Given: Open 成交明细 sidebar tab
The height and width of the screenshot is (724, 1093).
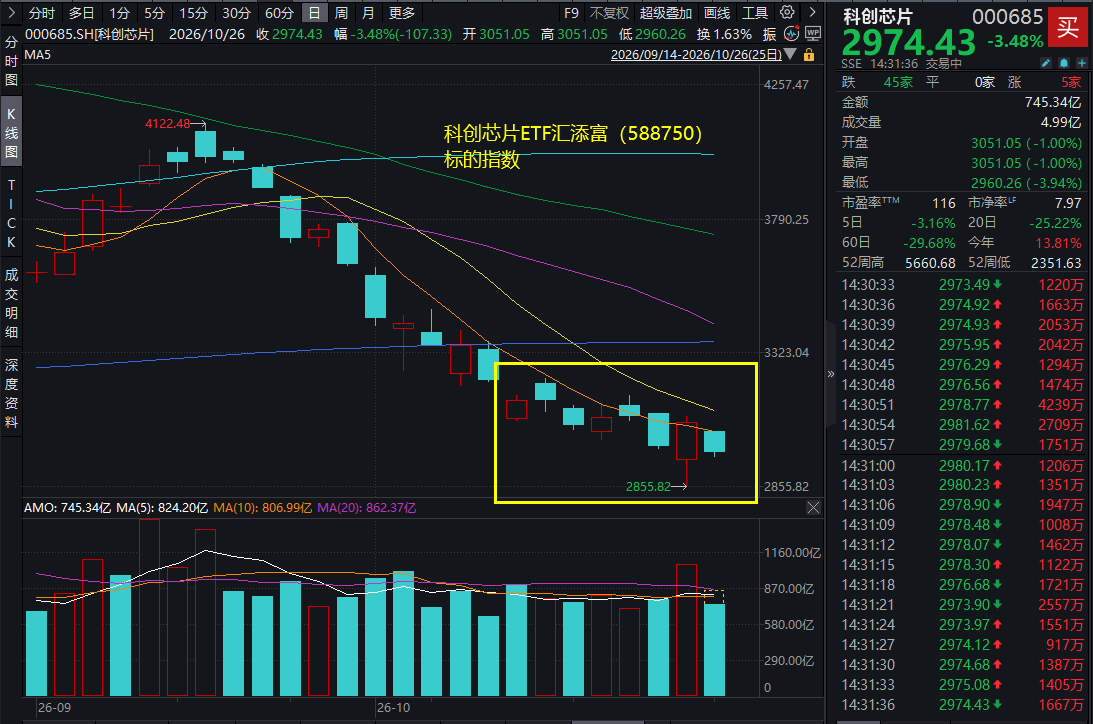Looking at the screenshot, I should (11, 303).
